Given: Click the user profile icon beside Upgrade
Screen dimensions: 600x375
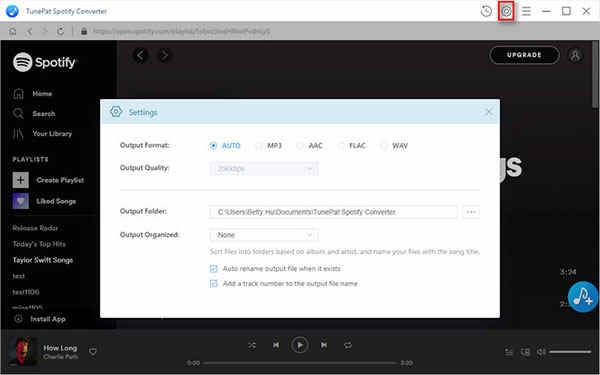Looking at the screenshot, I should click(575, 55).
